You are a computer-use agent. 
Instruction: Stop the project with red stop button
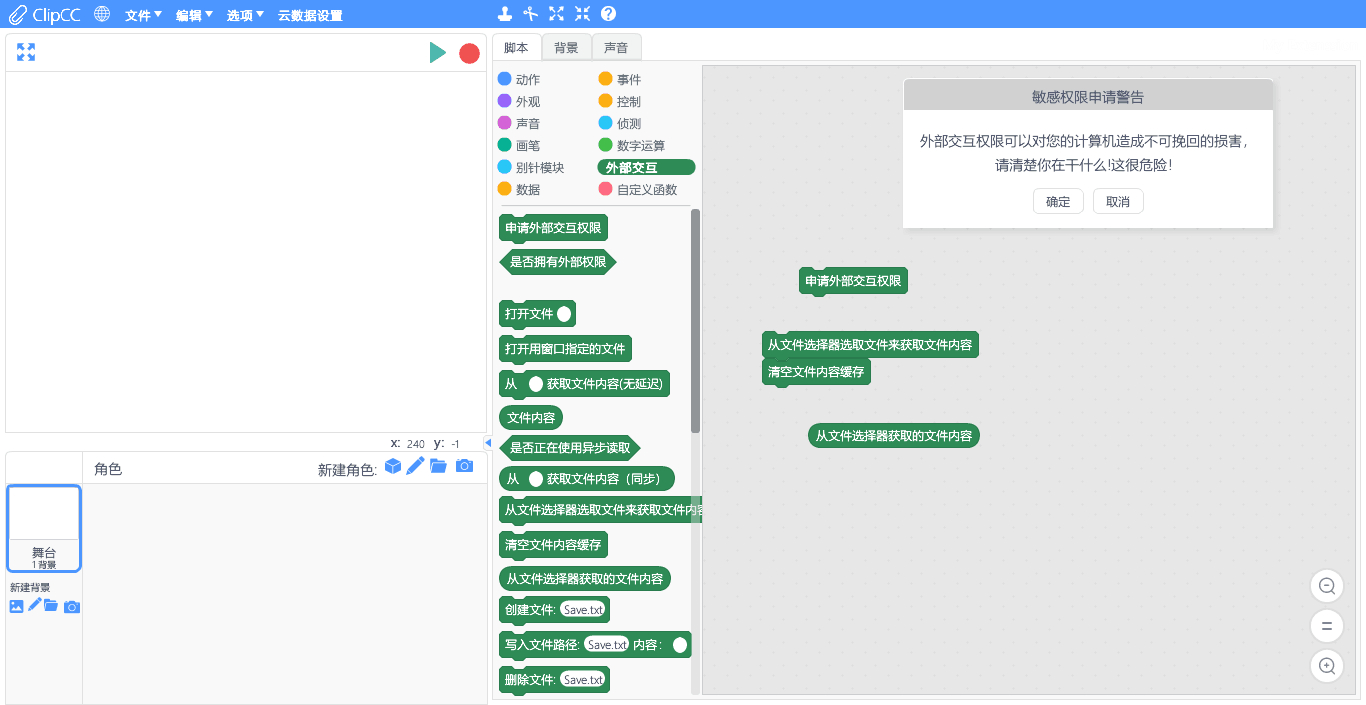tap(469, 54)
